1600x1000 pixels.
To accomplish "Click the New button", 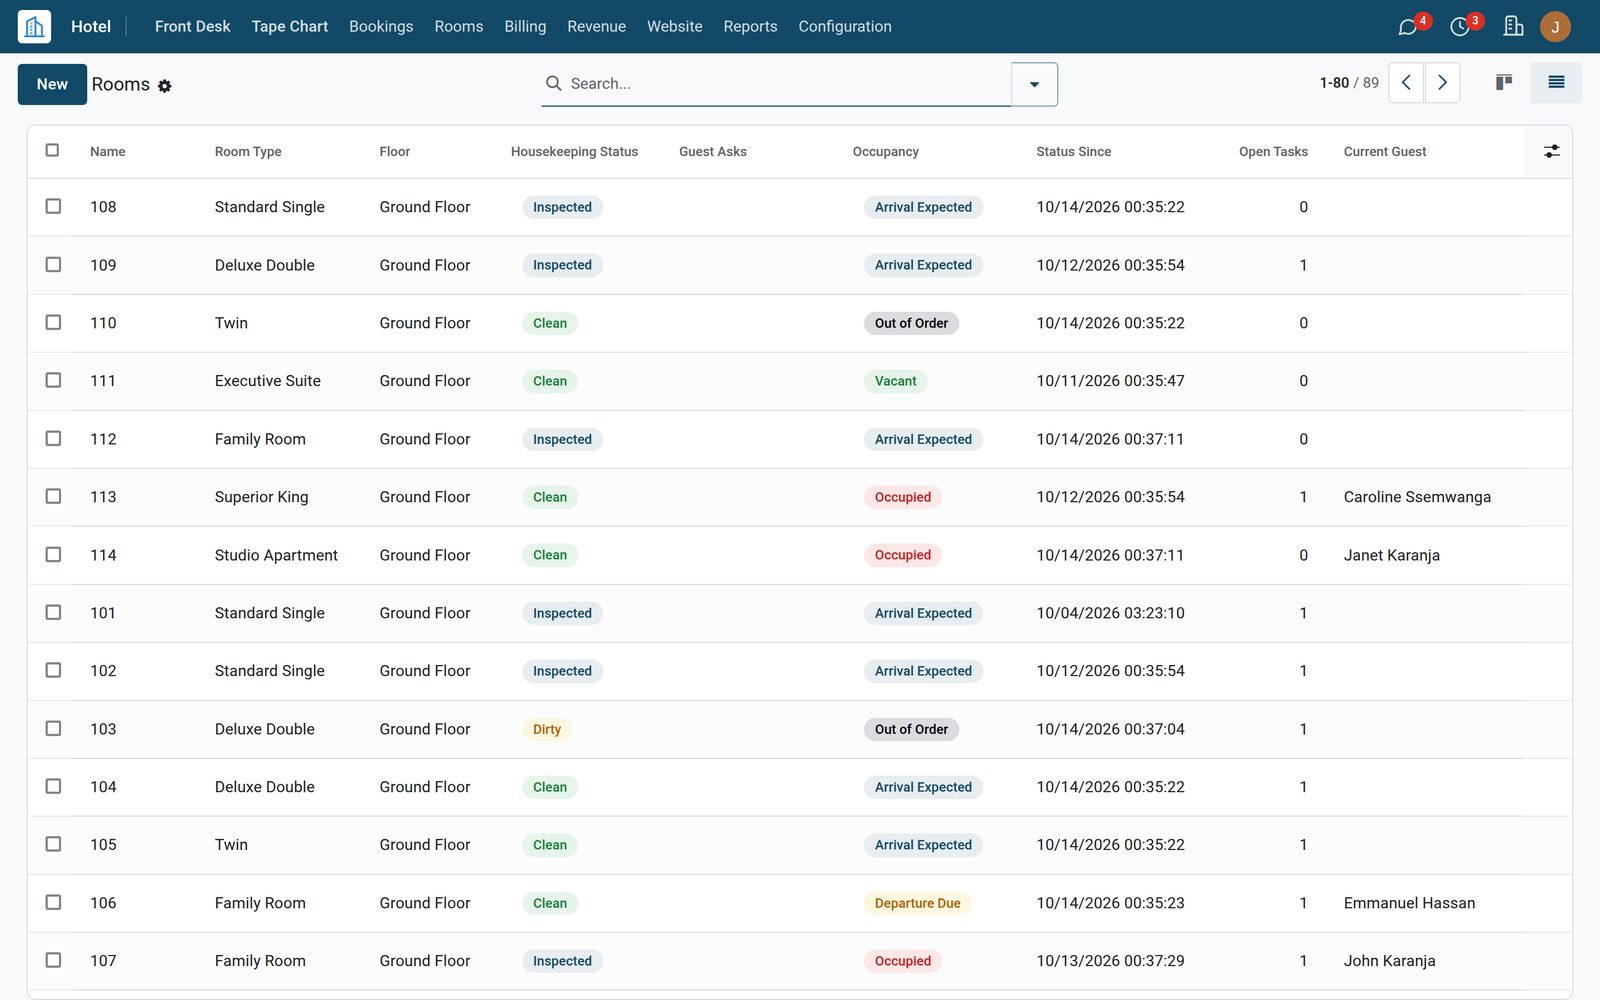I will point(52,84).
